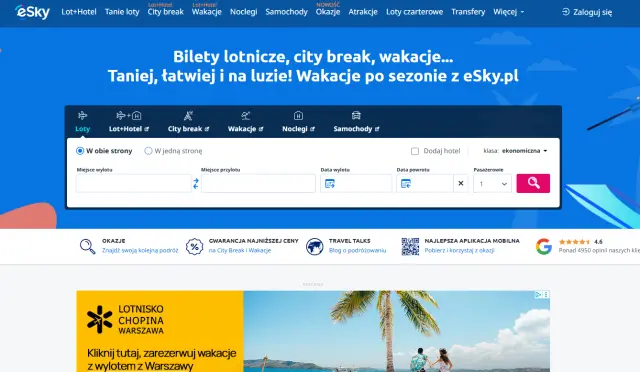Check the Dodaj hotel checkbox

click(x=415, y=151)
